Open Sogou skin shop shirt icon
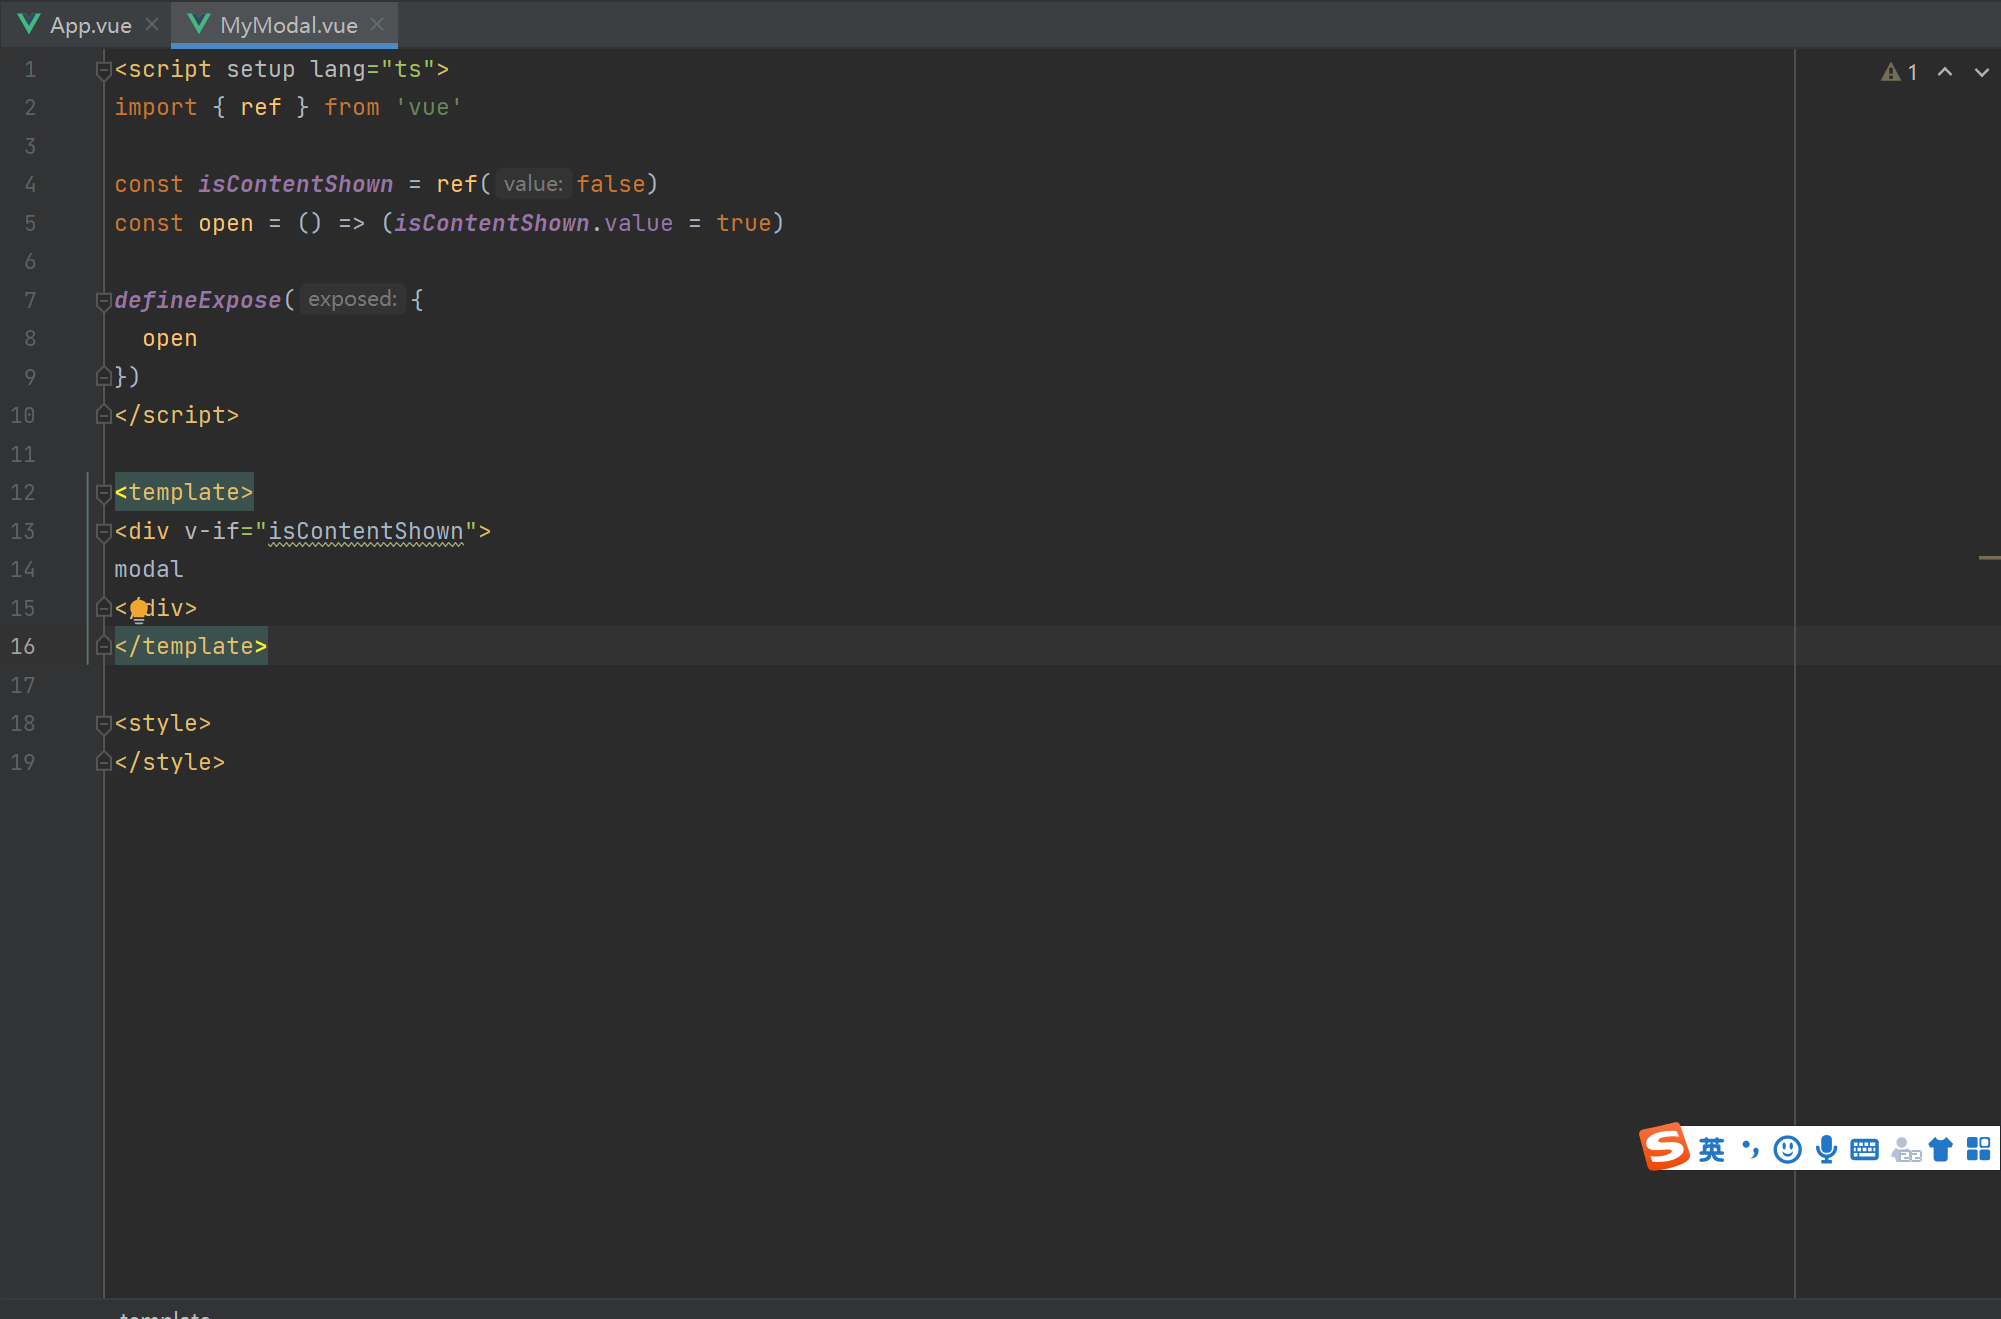 pyautogui.click(x=1941, y=1147)
